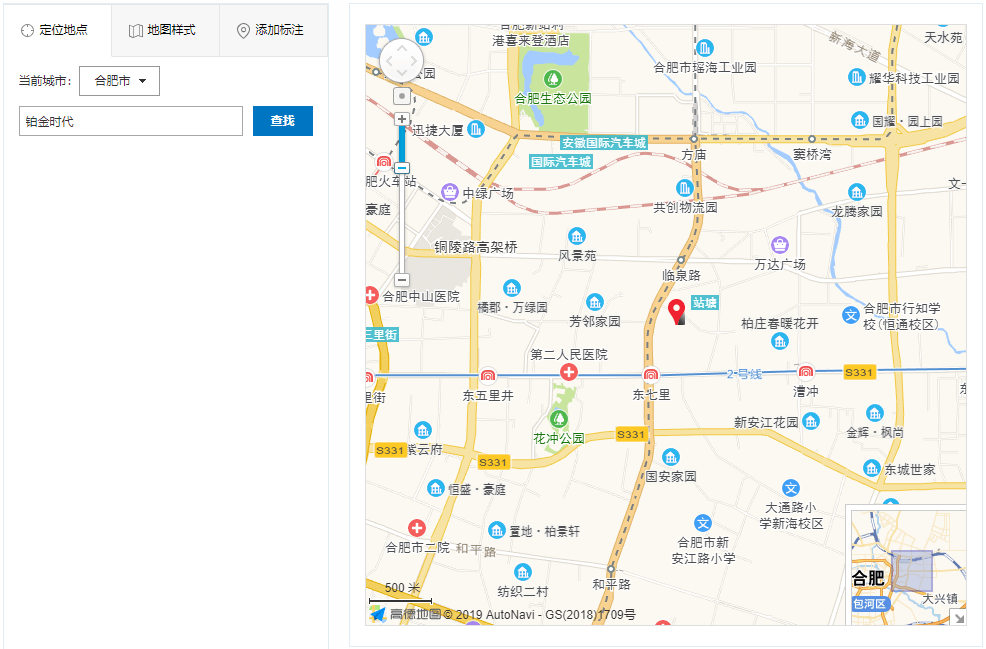The width and height of the screenshot is (986, 649).
Task: Click inside the 铂金时代 search input field
Action: coord(130,120)
